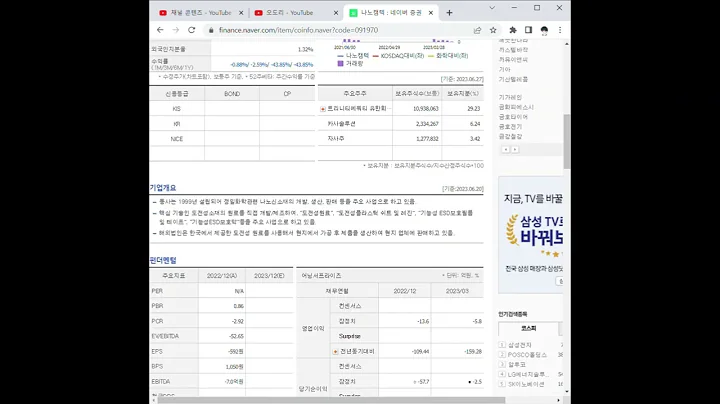Click the 카사솔루션 shareholder name

click(x=341, y=124)
